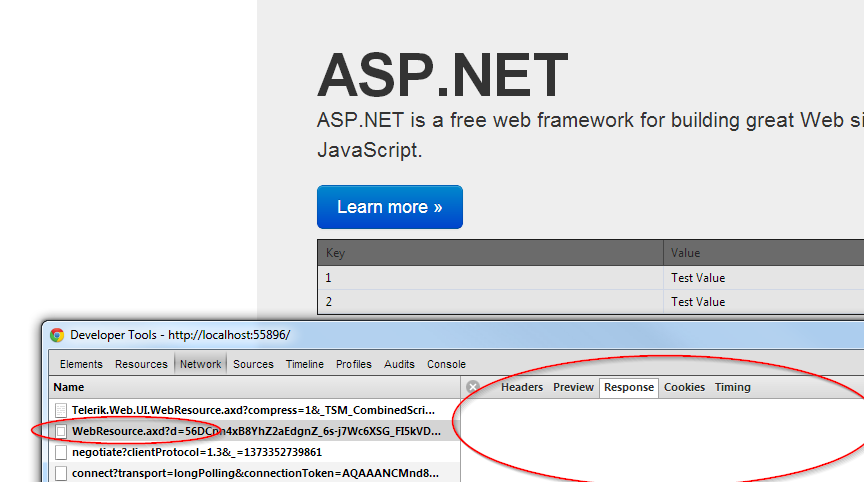Select the Audits tab
This screenshot has height=482, width=864.
coord(399,364)
